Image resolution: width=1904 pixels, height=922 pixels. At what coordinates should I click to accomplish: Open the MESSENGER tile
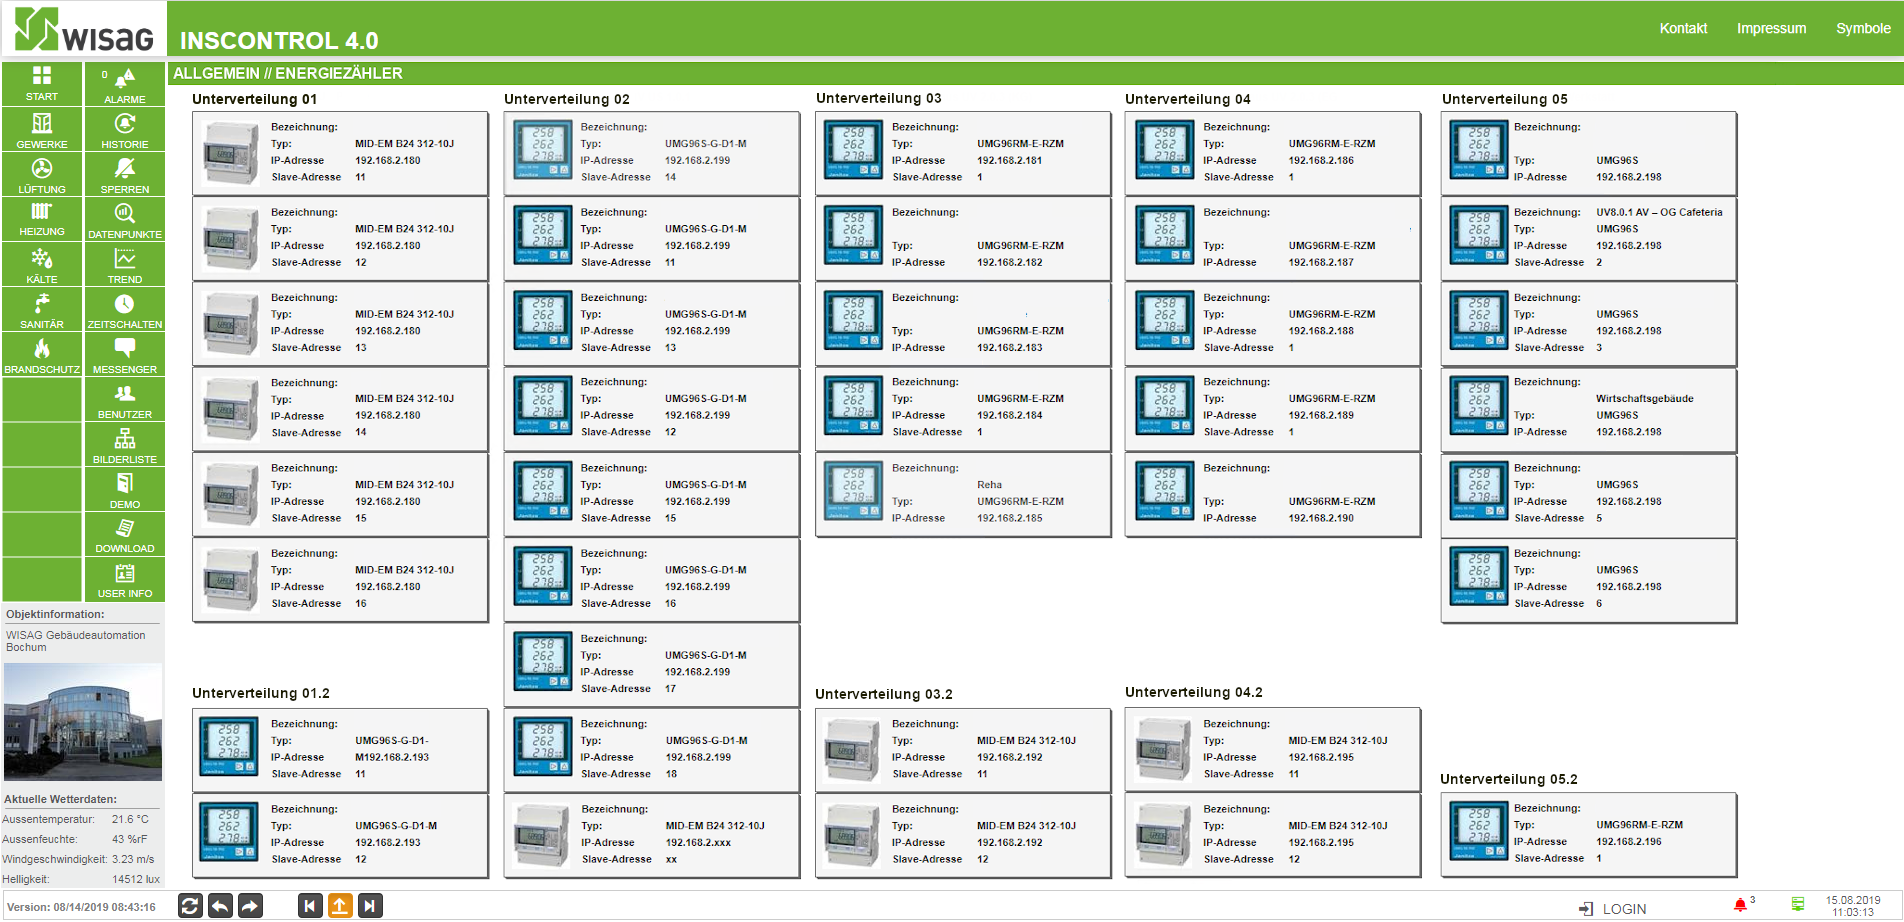tap(125, 354)
